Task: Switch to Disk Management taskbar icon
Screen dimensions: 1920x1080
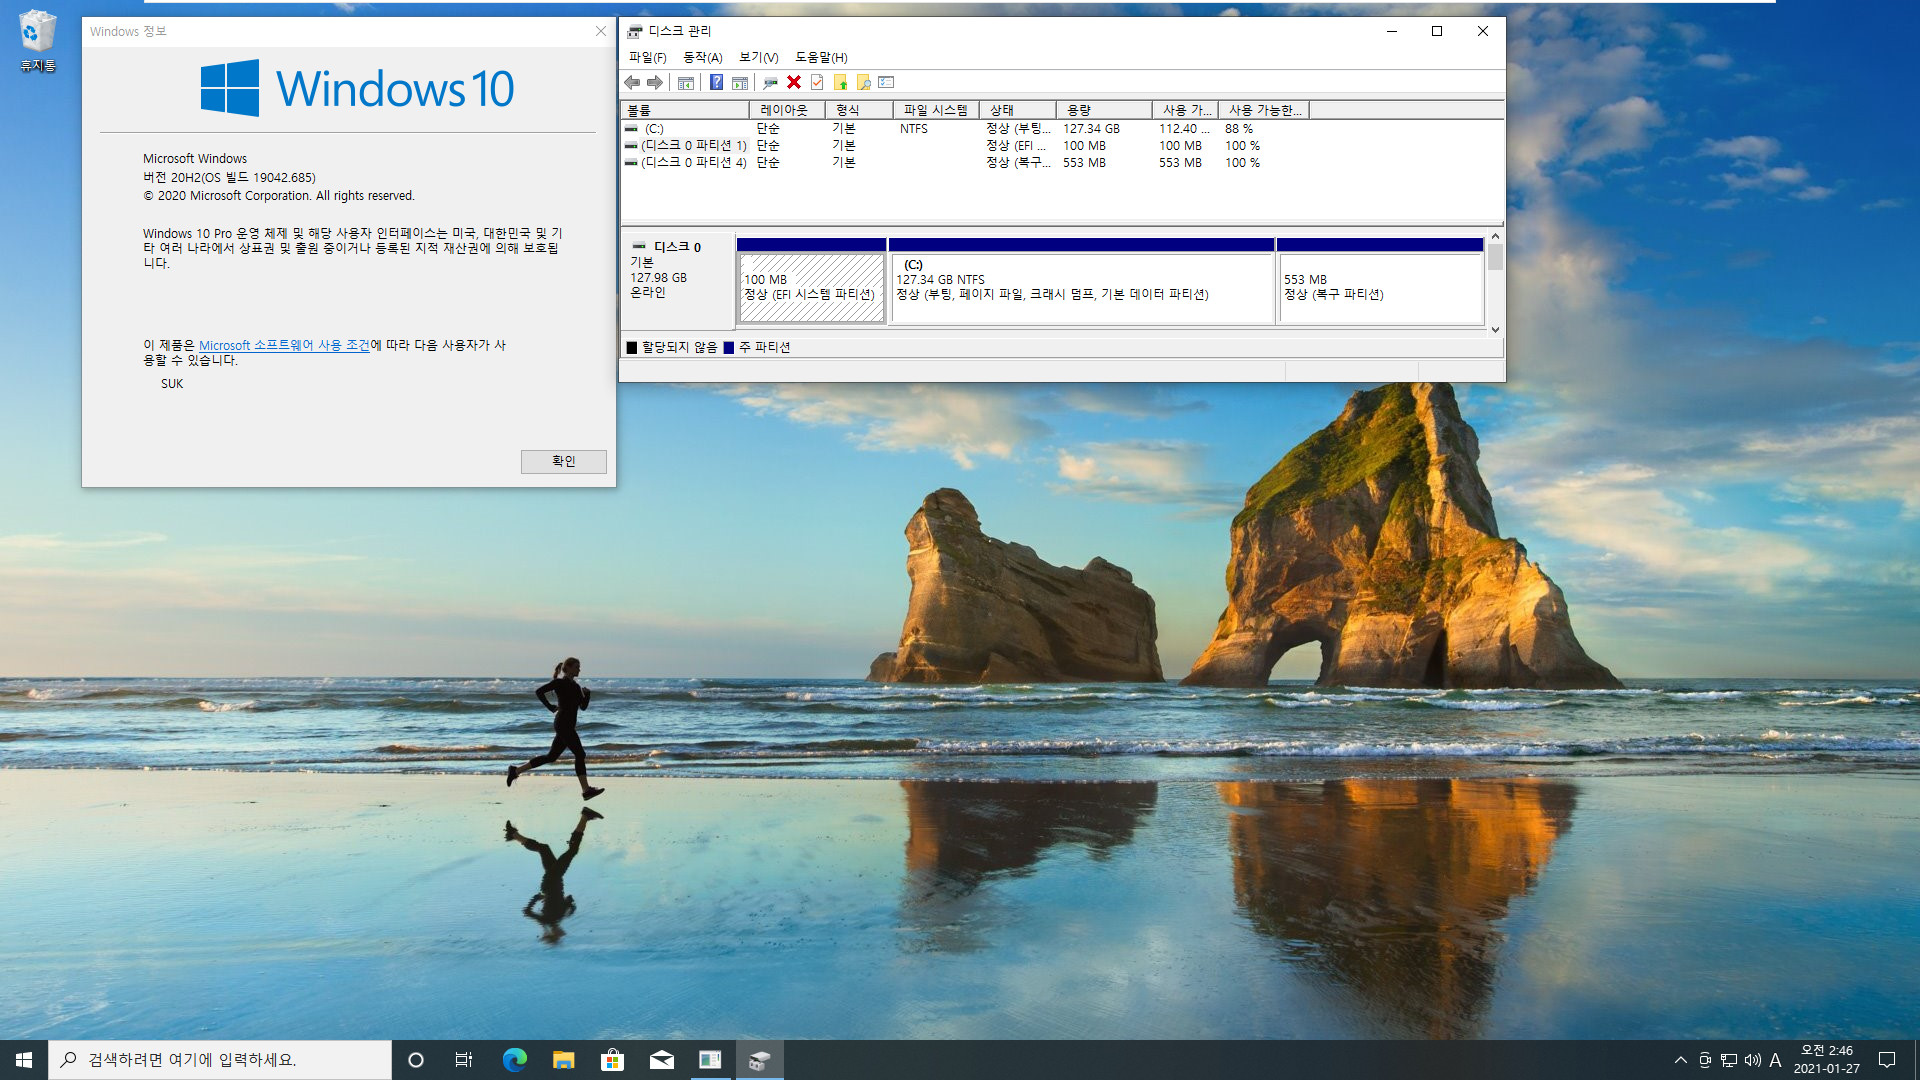Action: 759,1060
